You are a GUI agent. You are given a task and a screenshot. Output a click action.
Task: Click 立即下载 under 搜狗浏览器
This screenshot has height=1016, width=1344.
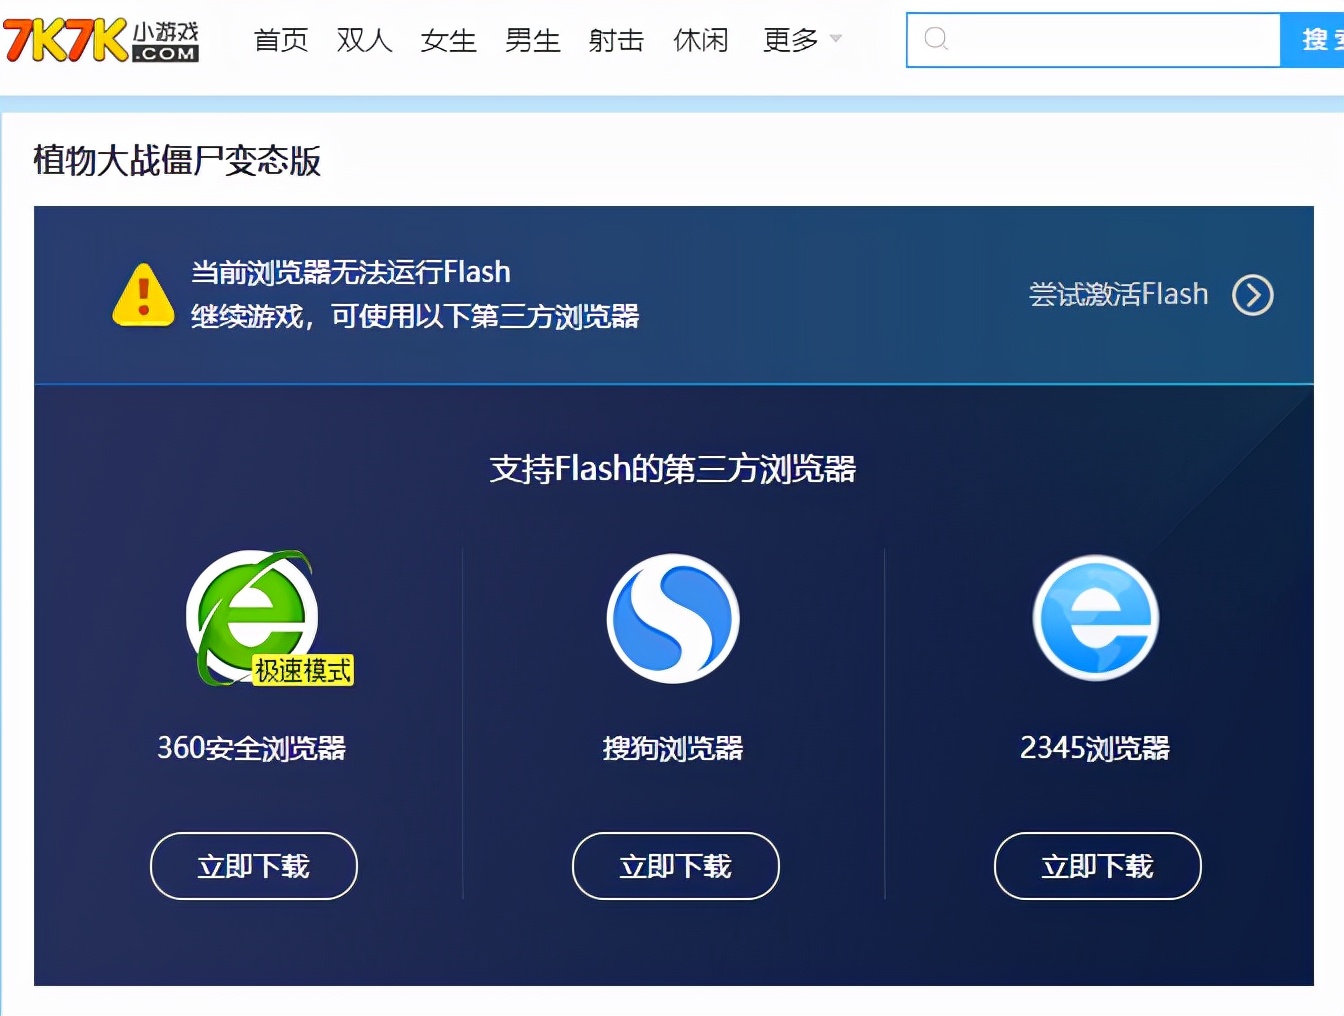[x=675, y=866]
